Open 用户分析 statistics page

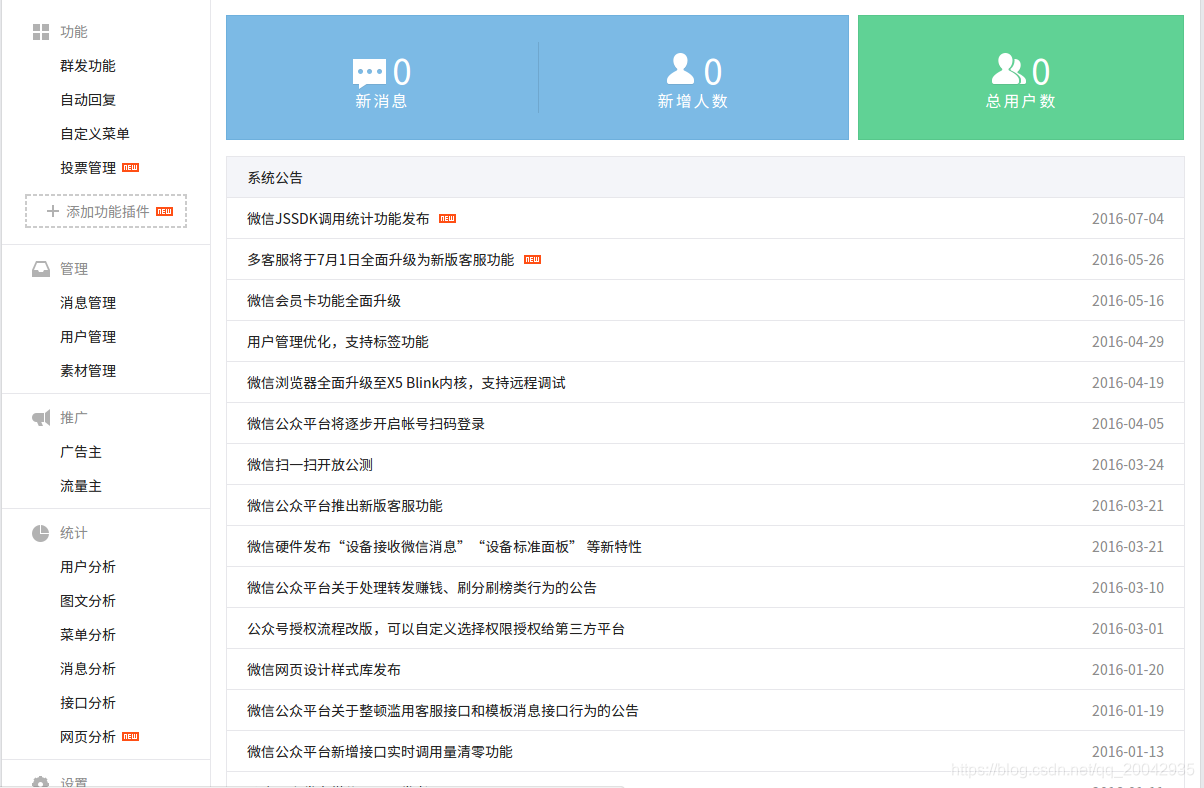coord(88,567)
